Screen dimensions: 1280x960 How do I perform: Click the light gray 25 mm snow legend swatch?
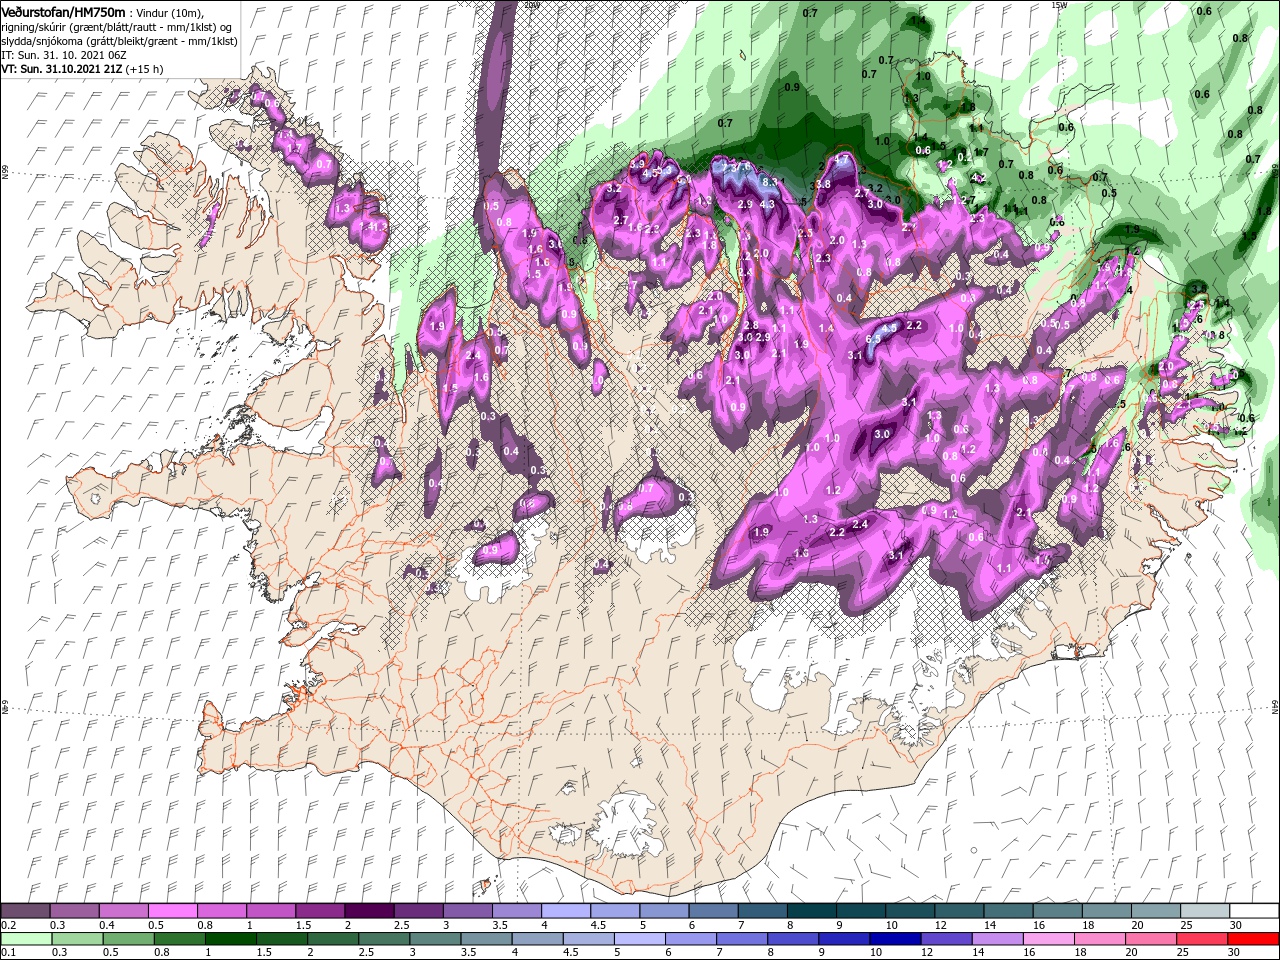click(x=1205, y=910)
